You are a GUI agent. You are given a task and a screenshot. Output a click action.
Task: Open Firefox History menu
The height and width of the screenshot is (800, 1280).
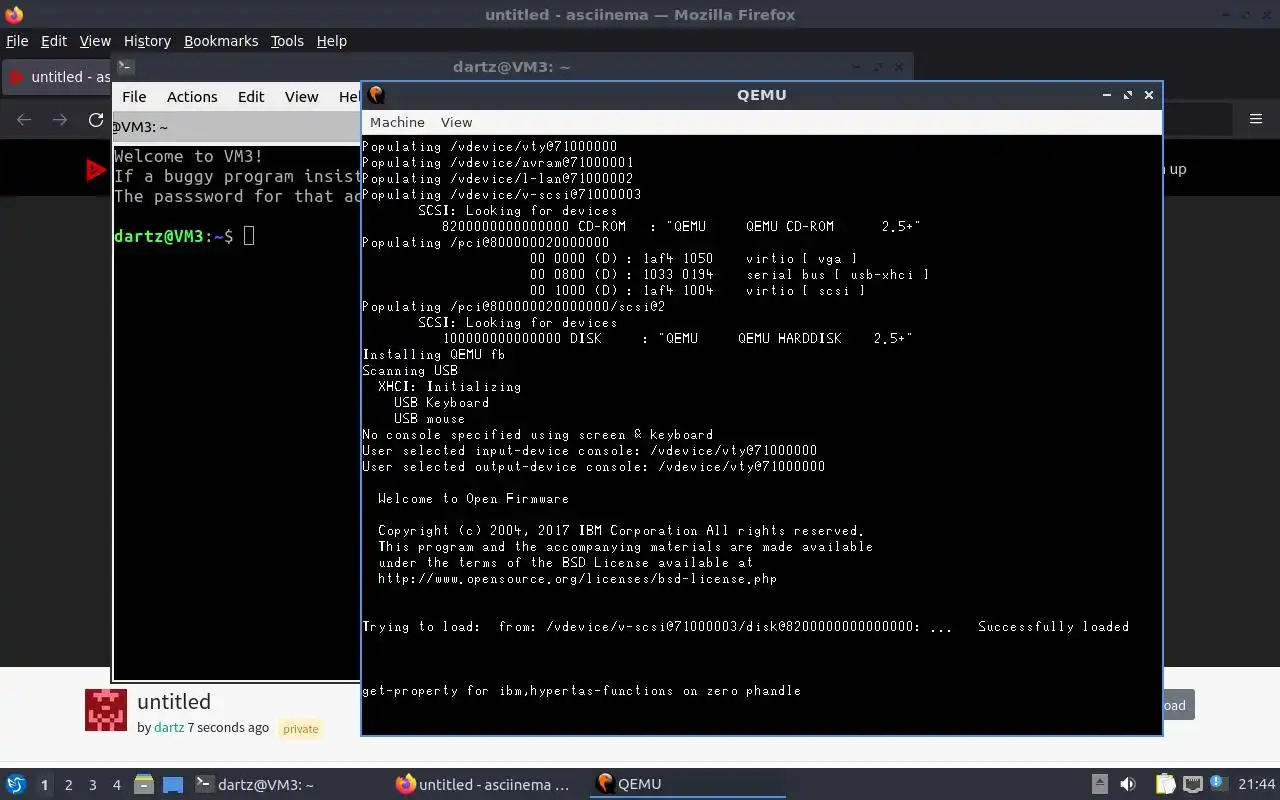147,41
